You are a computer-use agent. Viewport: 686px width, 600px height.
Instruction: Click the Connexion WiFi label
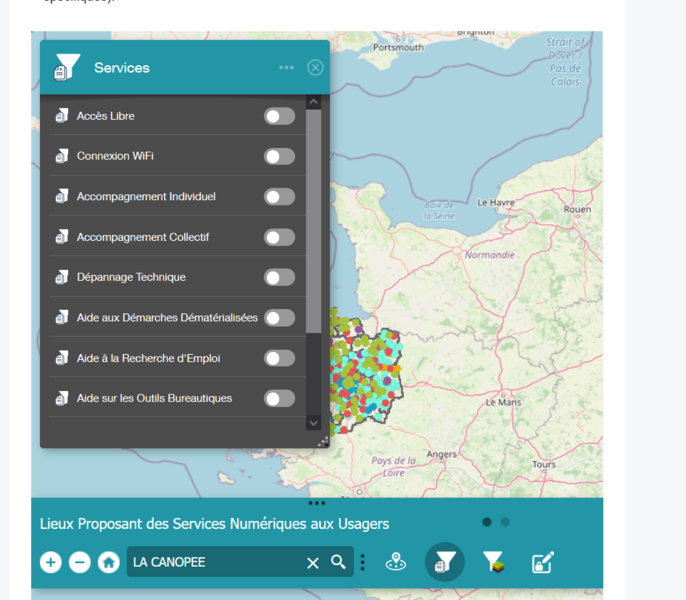tap(115, 156)
